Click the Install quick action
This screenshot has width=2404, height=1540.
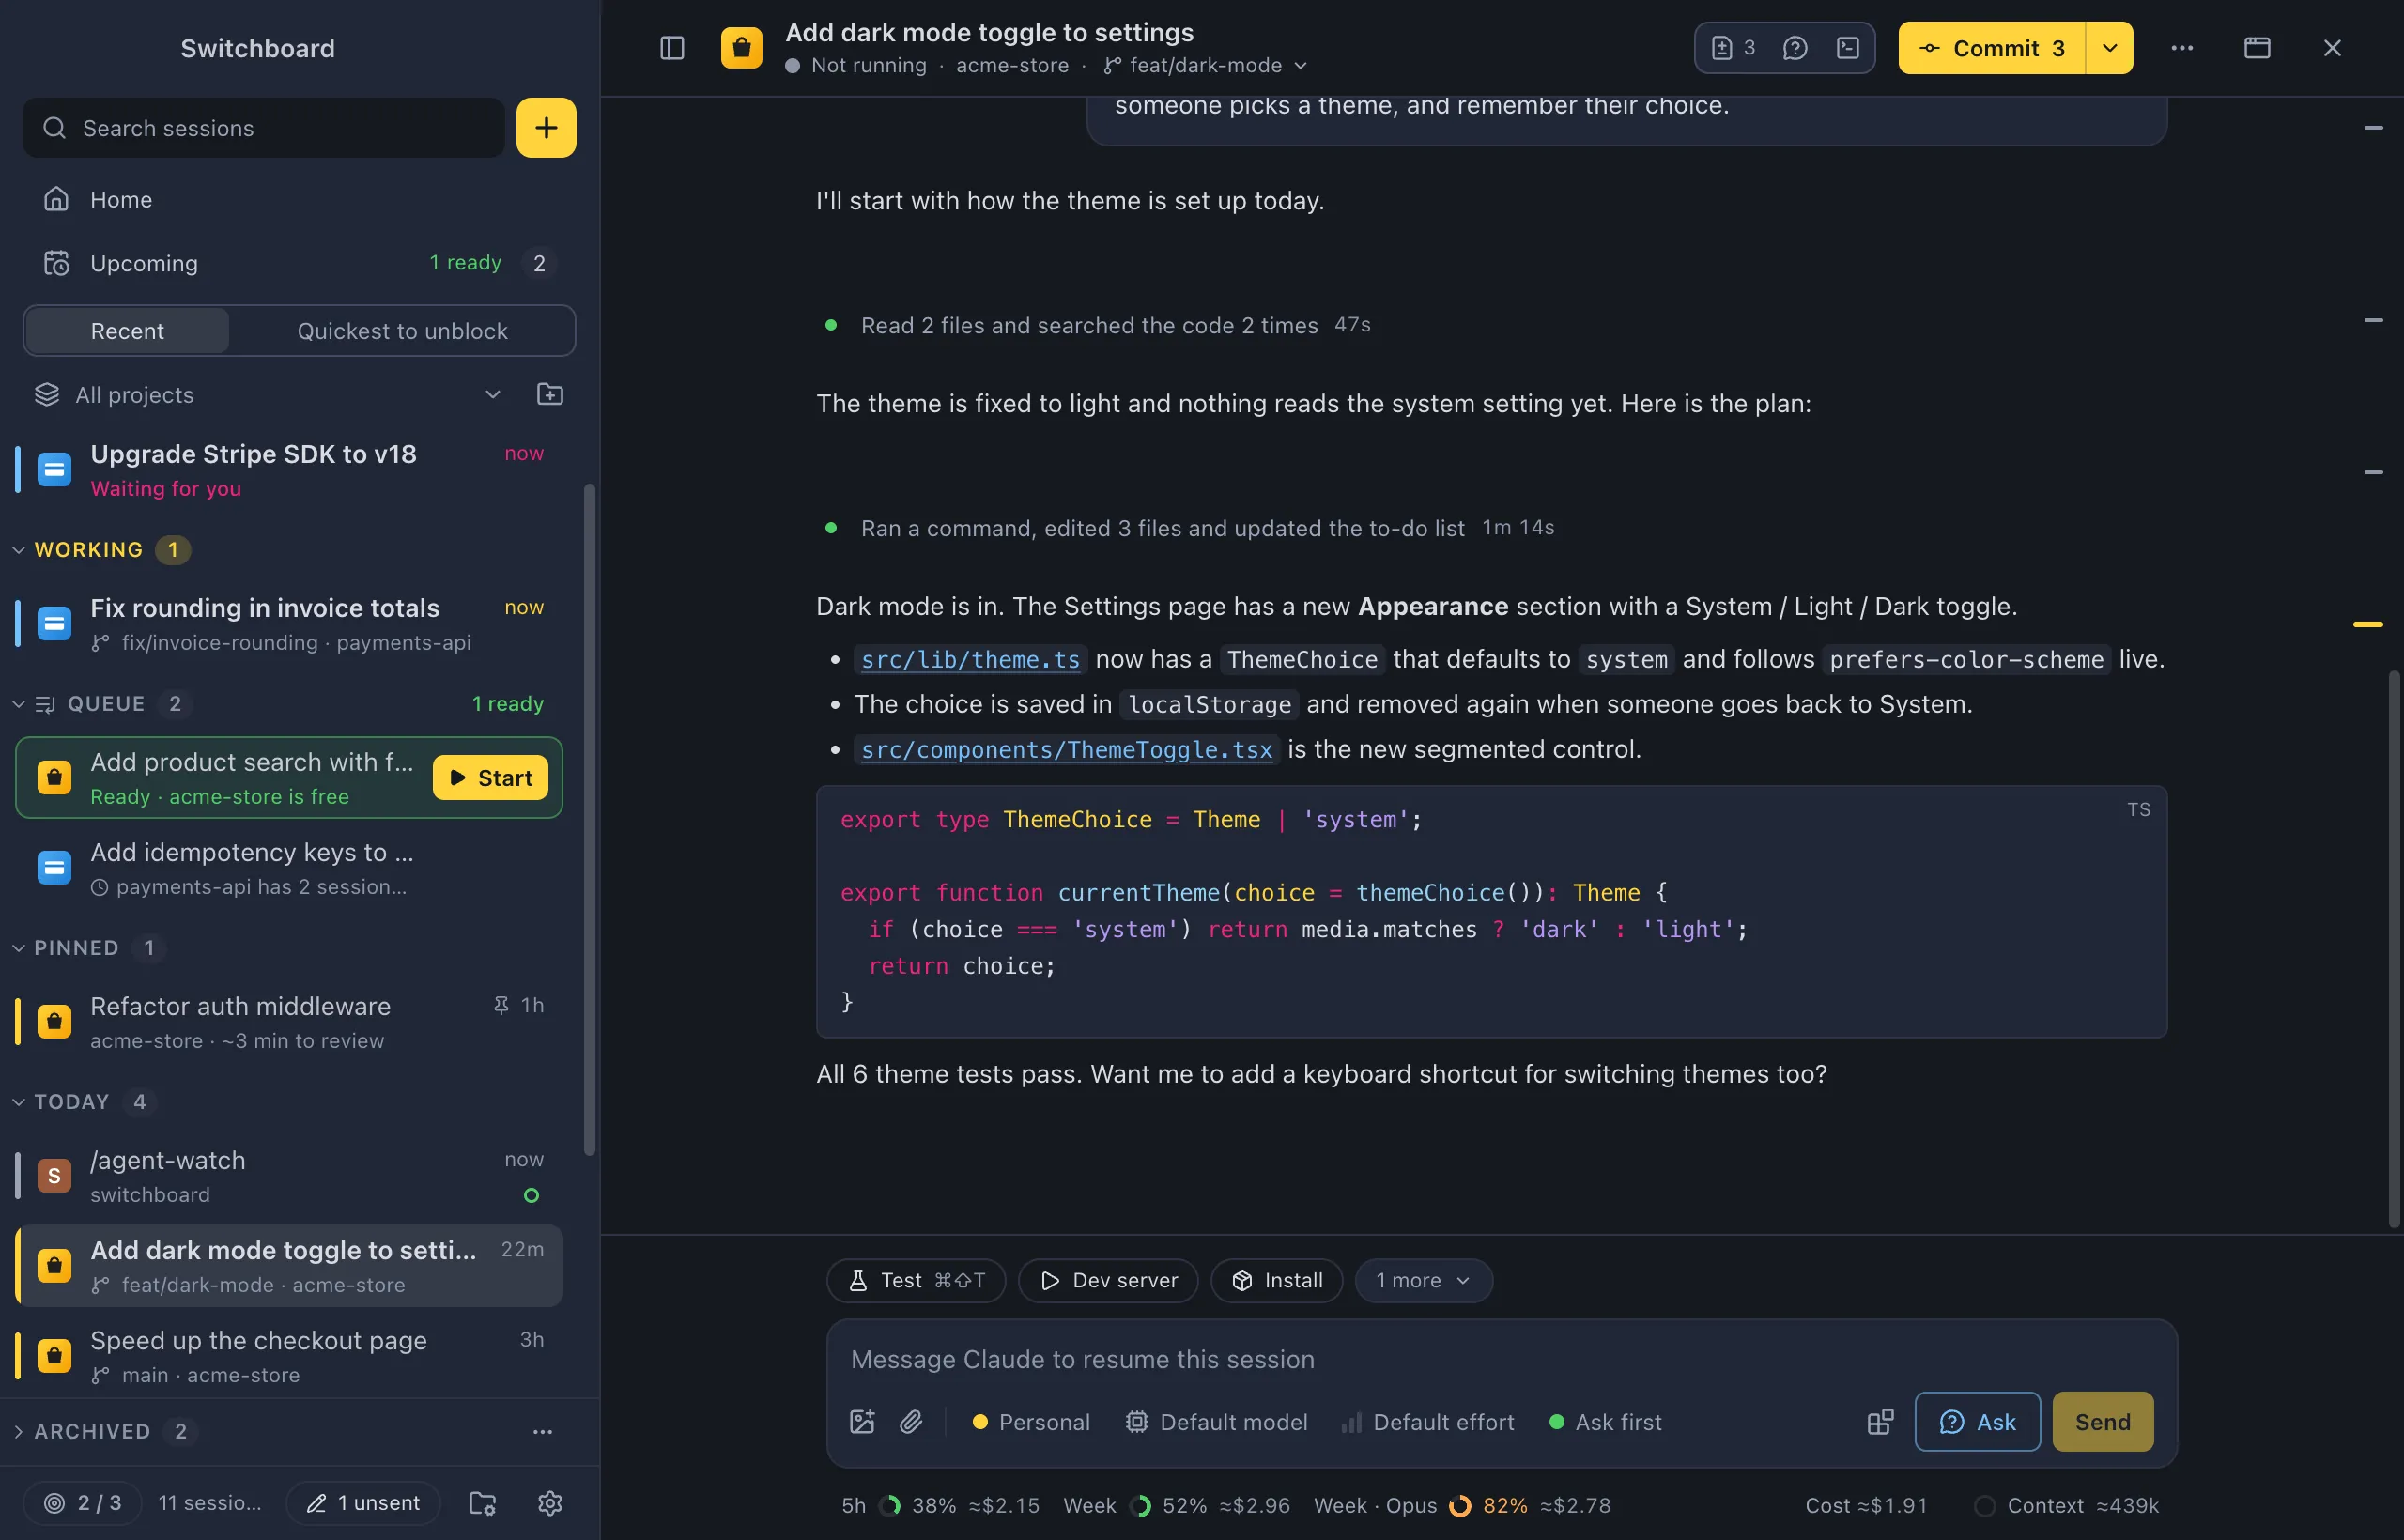tap(1276, 1280)
